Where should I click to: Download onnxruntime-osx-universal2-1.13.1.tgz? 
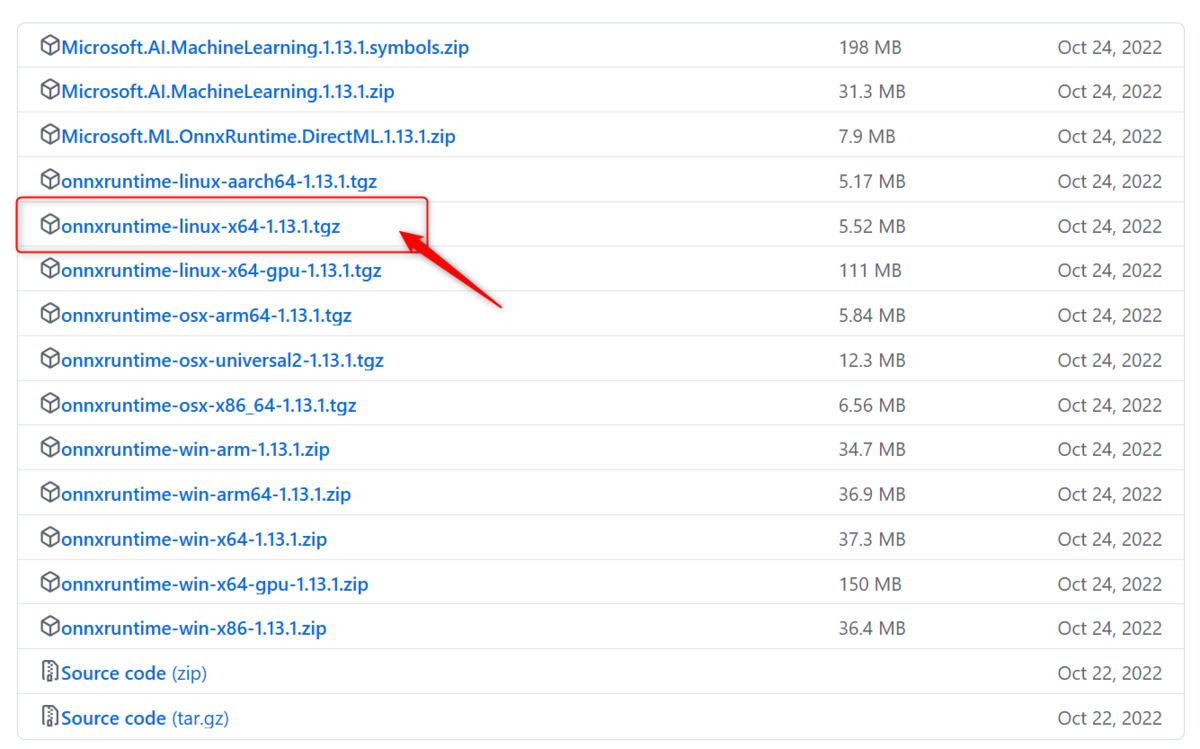tap(223, 360)
